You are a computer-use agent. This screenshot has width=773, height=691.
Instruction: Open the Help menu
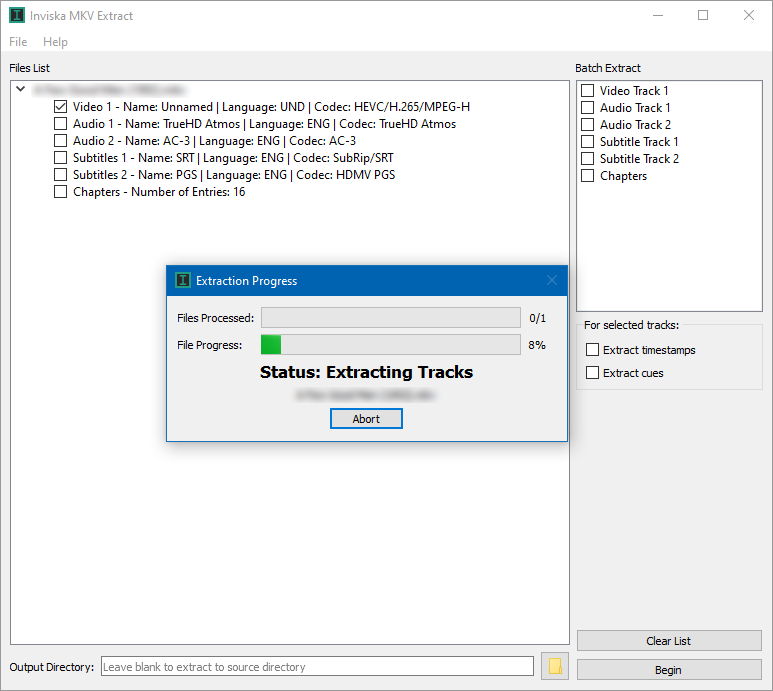pyautogui.click(x=55, y=42)
